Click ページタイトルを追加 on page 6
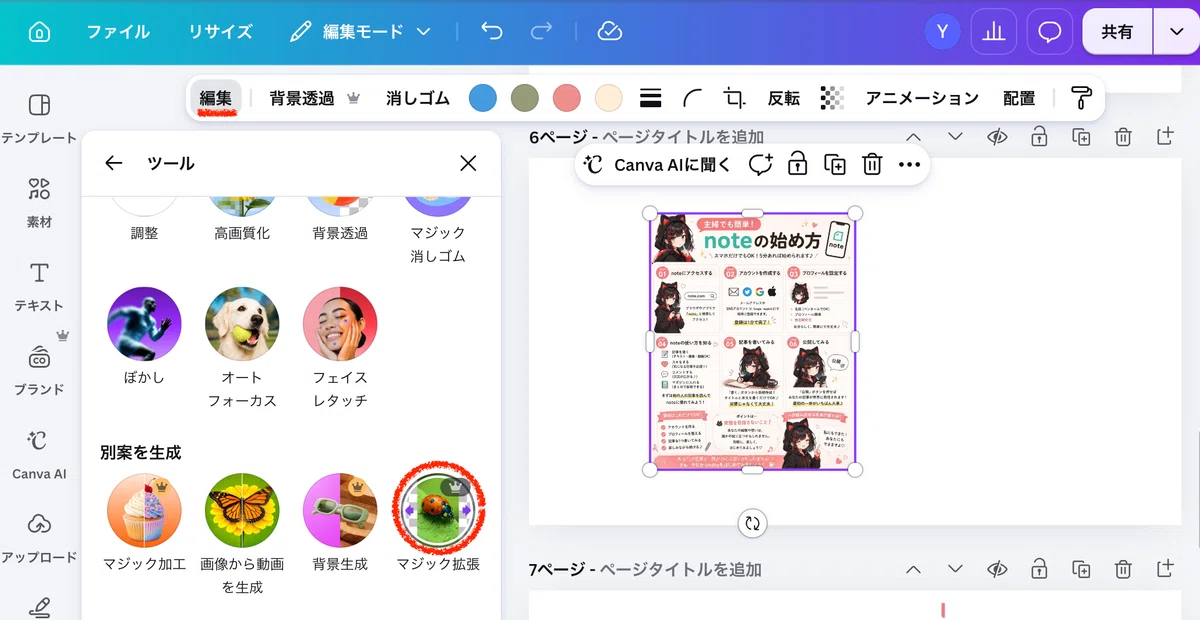1200x620 pixels. click(x=683, y=137)
